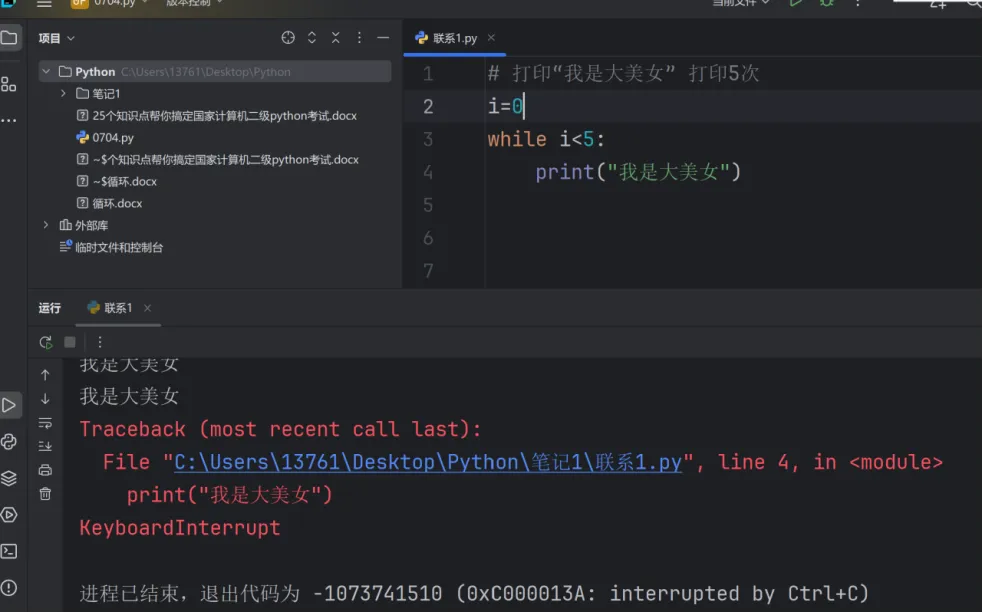Hide the project panel

(383, 38)
